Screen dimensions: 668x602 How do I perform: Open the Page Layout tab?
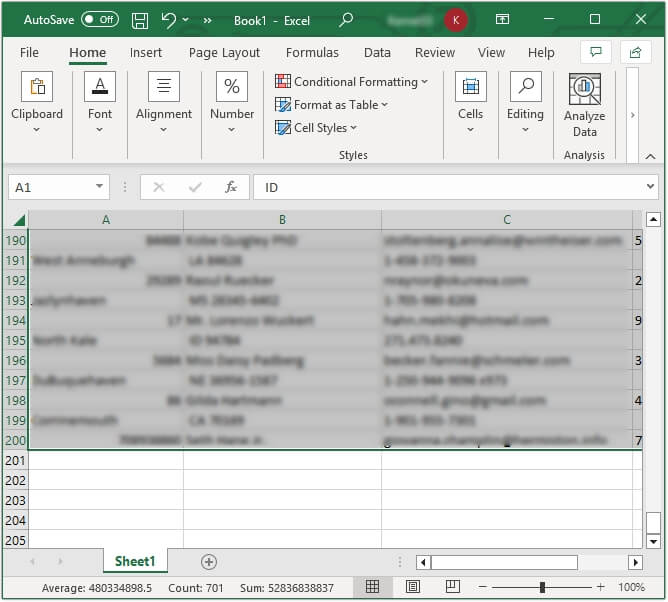click(x=224, y=52)
